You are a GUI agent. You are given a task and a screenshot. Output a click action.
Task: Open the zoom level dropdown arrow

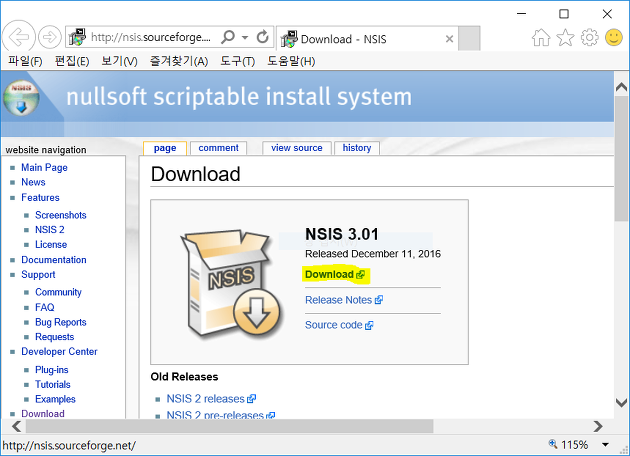pyautogui.click(x=605, y=445)
